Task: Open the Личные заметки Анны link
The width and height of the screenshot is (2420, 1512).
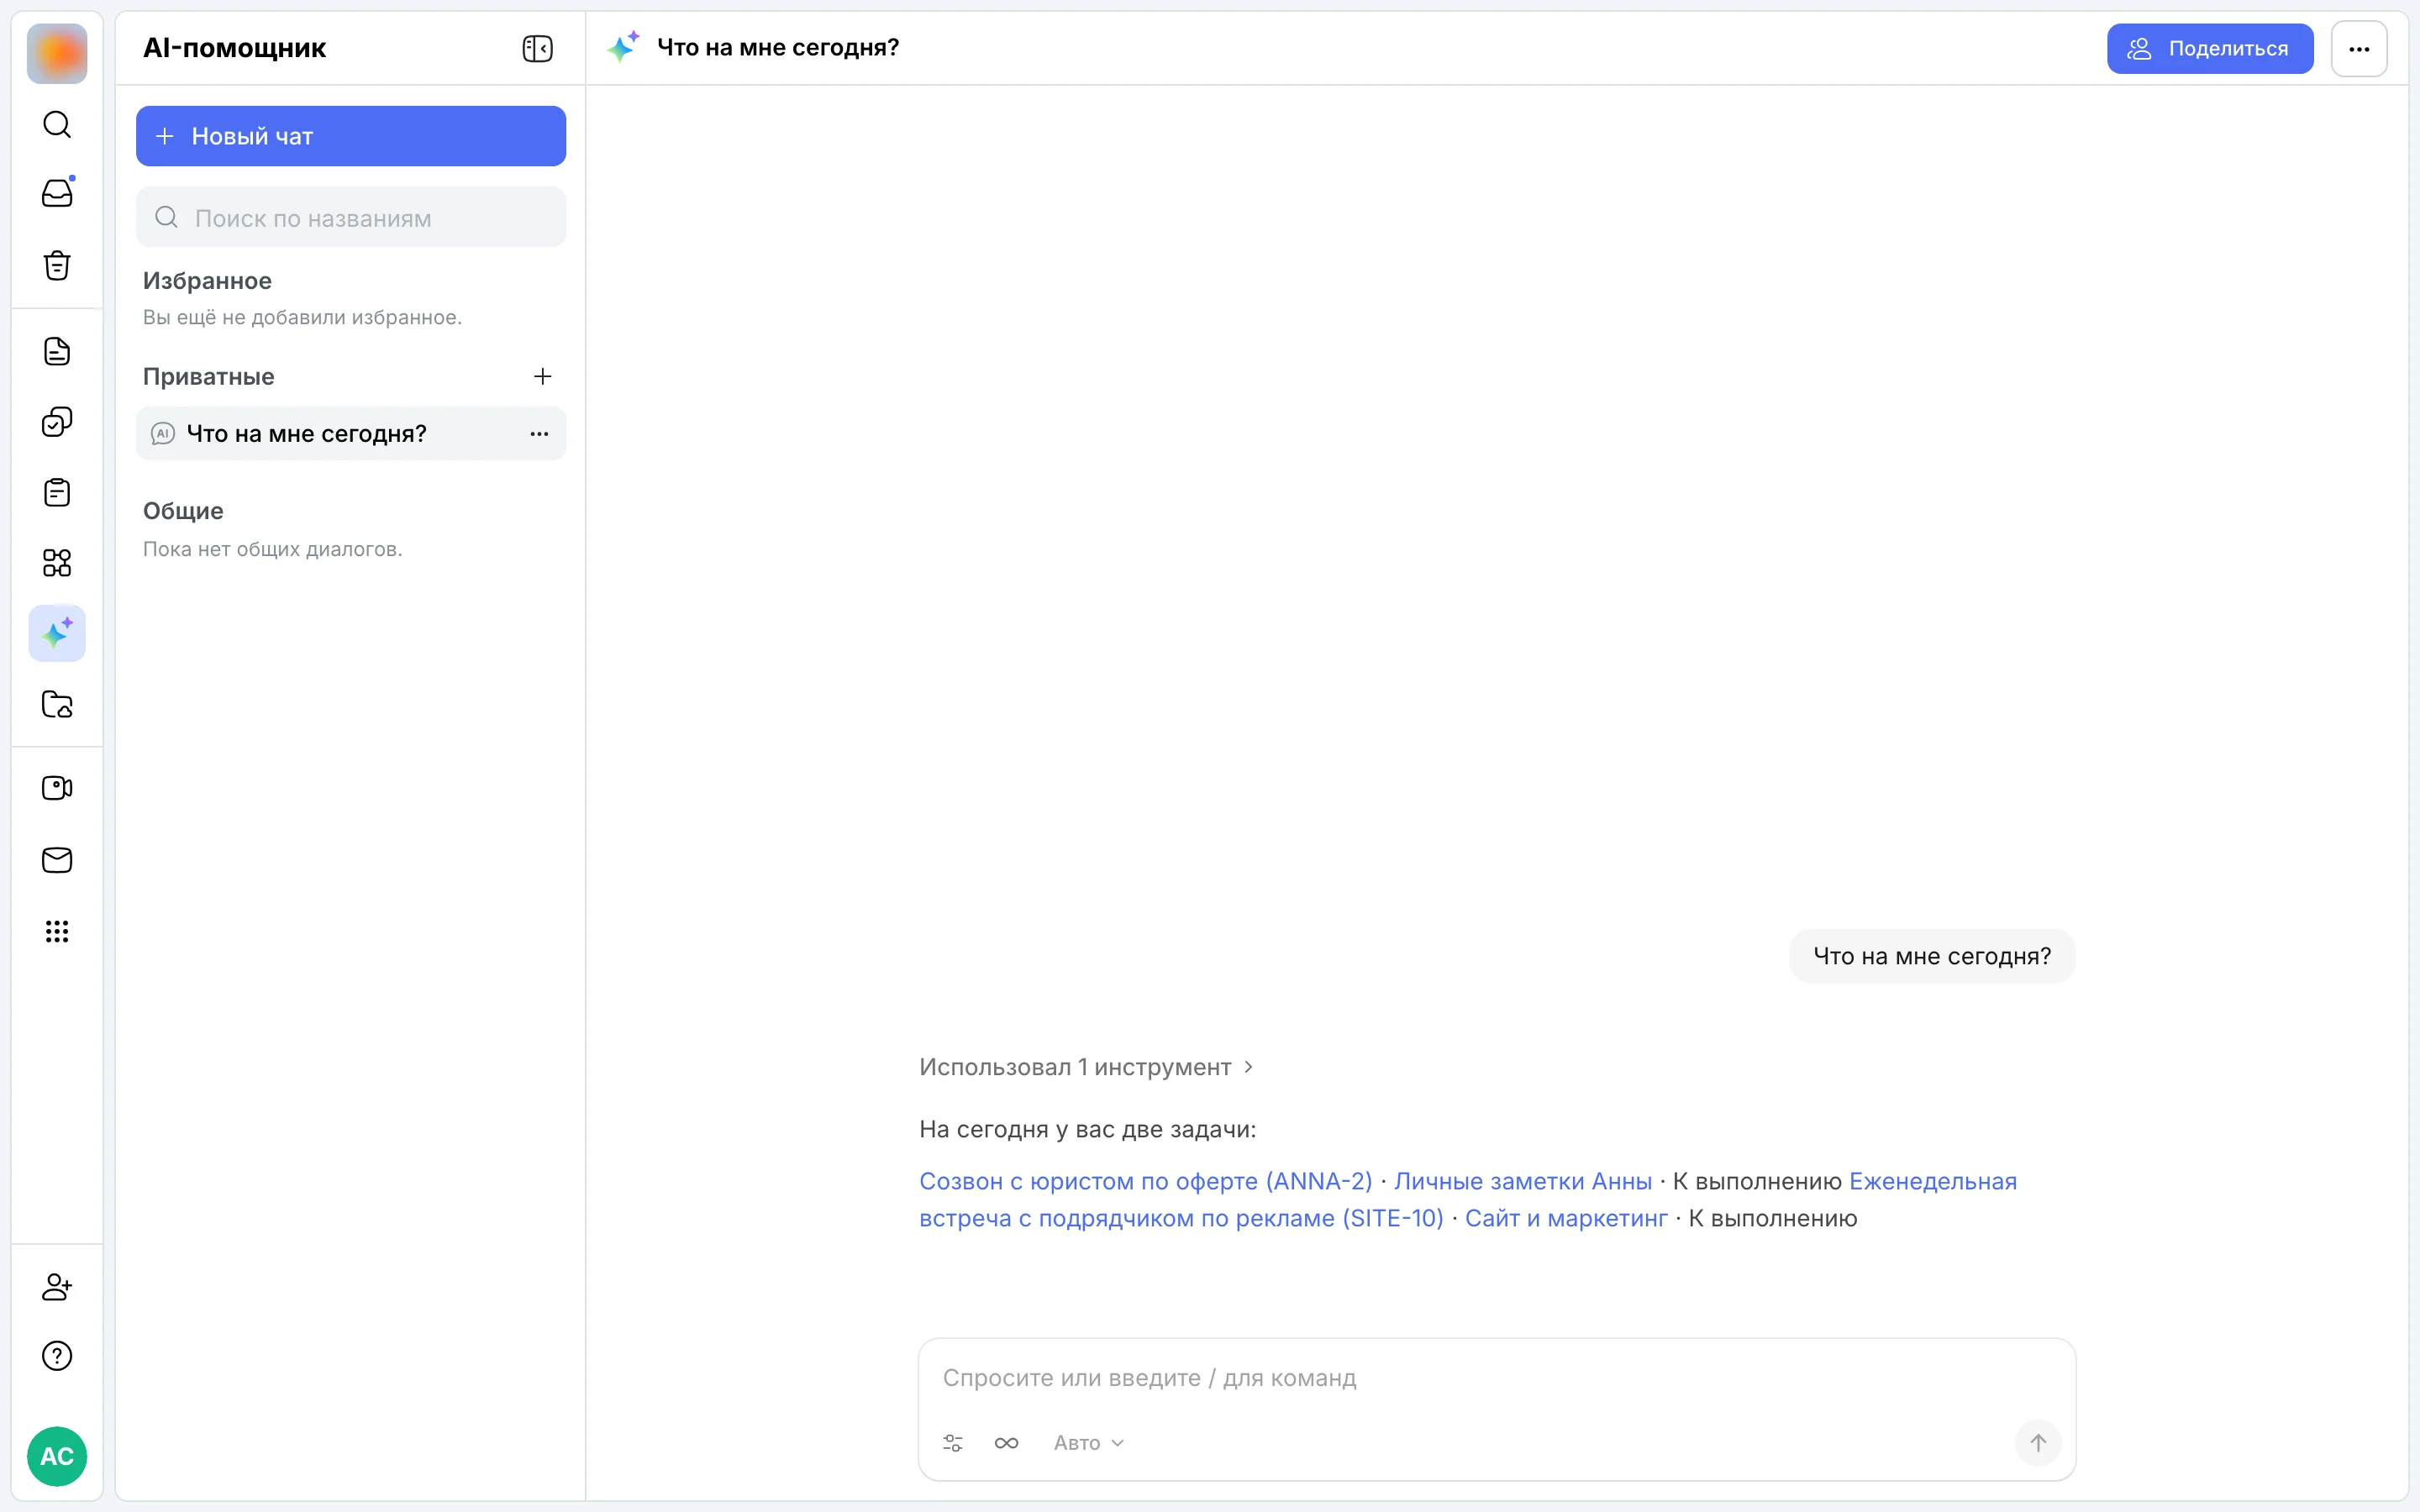Action: 1522,1181
